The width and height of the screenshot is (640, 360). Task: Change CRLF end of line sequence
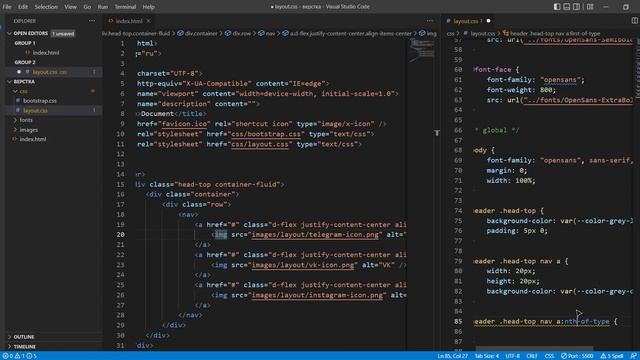tap(532, 356)
